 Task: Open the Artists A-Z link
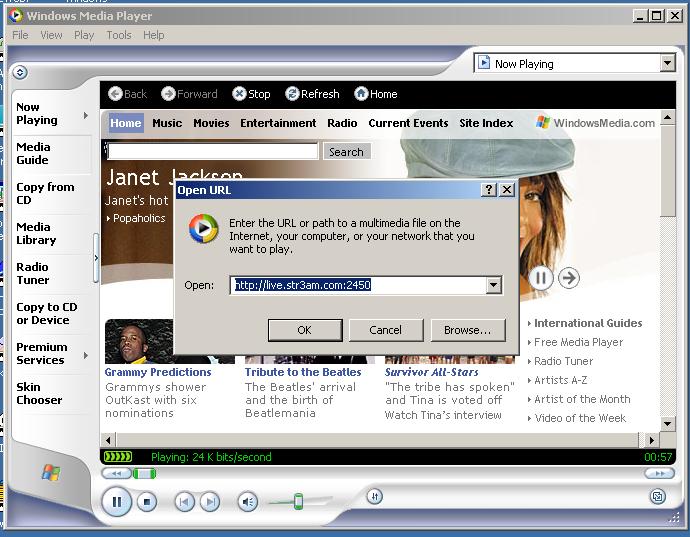(x=560, y=380)
